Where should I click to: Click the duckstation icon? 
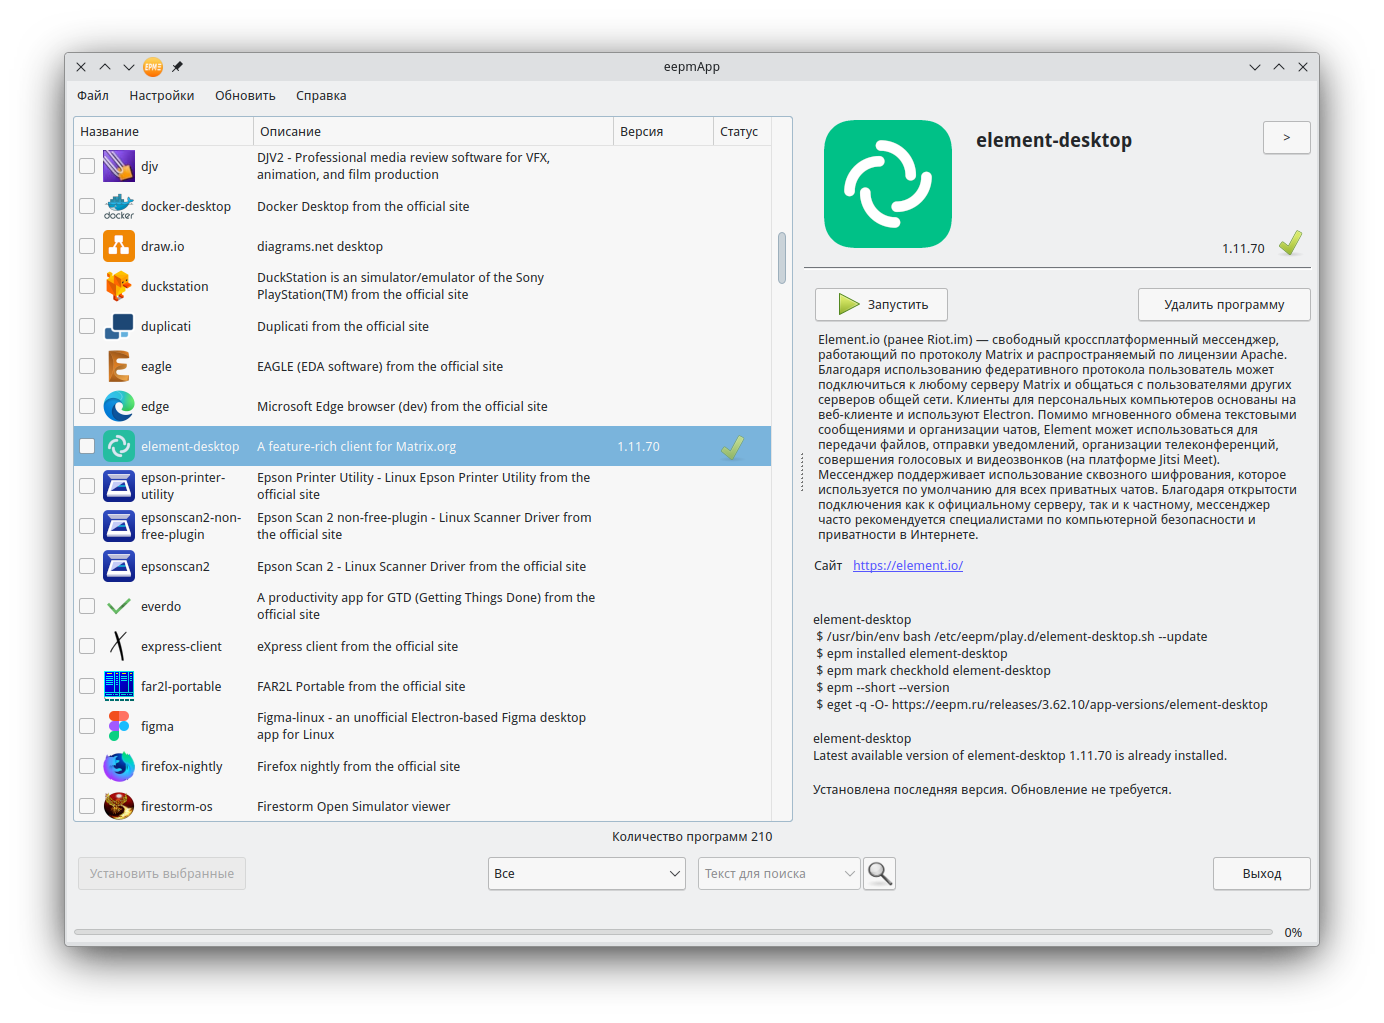(x=119, y=286)
